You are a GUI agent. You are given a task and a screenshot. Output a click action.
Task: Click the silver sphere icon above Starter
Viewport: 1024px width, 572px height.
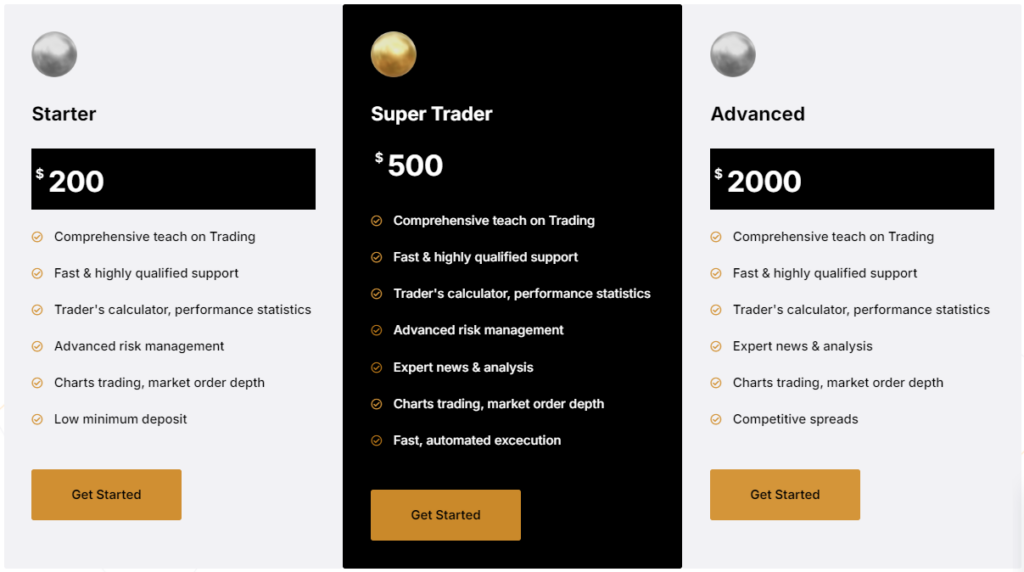pos(54,54)
